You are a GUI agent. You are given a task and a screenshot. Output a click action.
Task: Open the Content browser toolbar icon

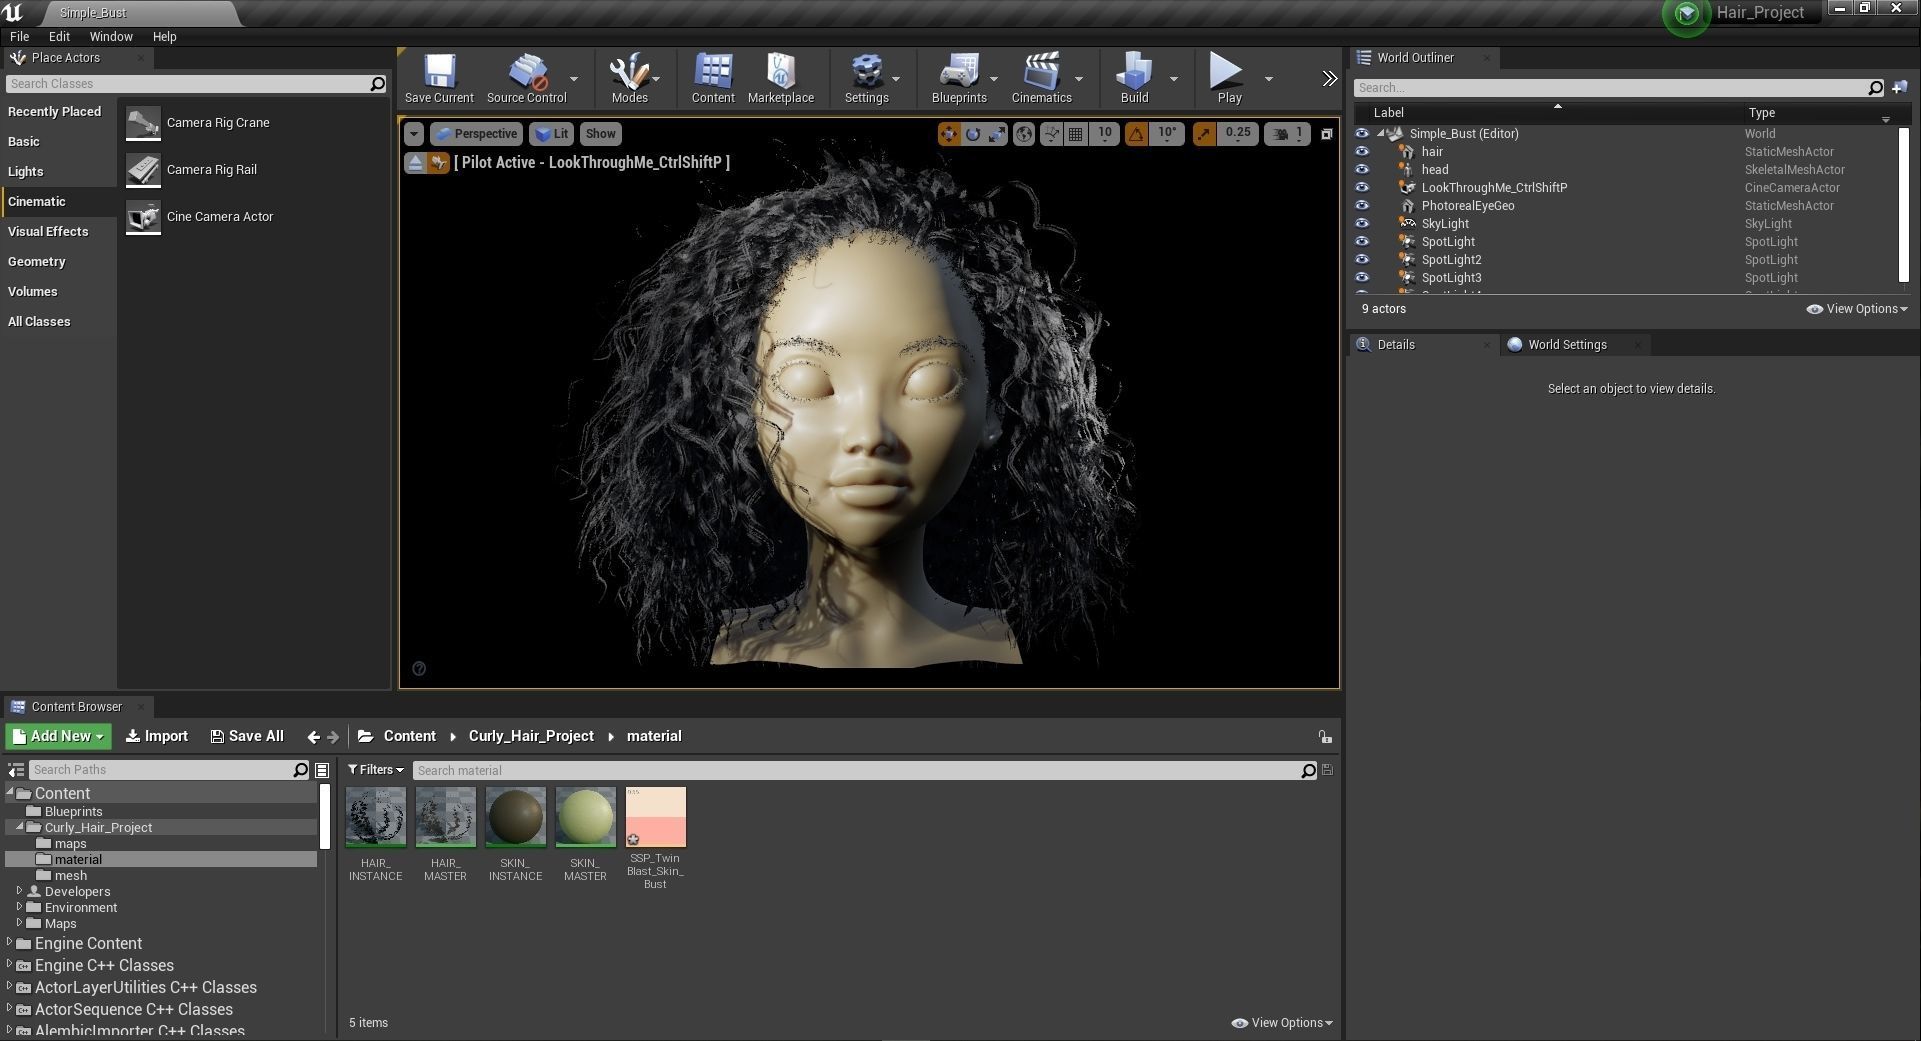(713, 78)
